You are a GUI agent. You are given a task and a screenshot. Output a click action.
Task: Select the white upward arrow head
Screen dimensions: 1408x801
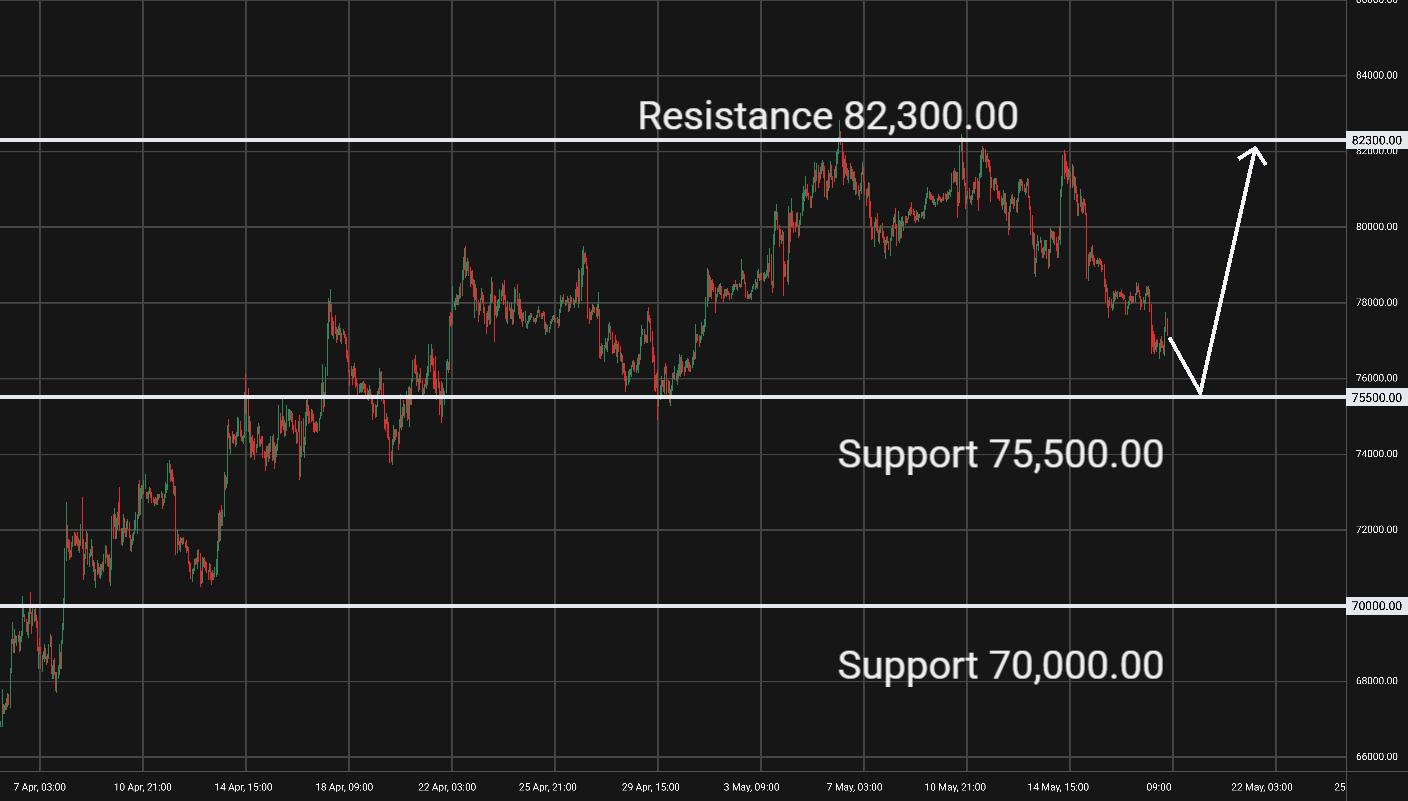tap(1254, 153)
